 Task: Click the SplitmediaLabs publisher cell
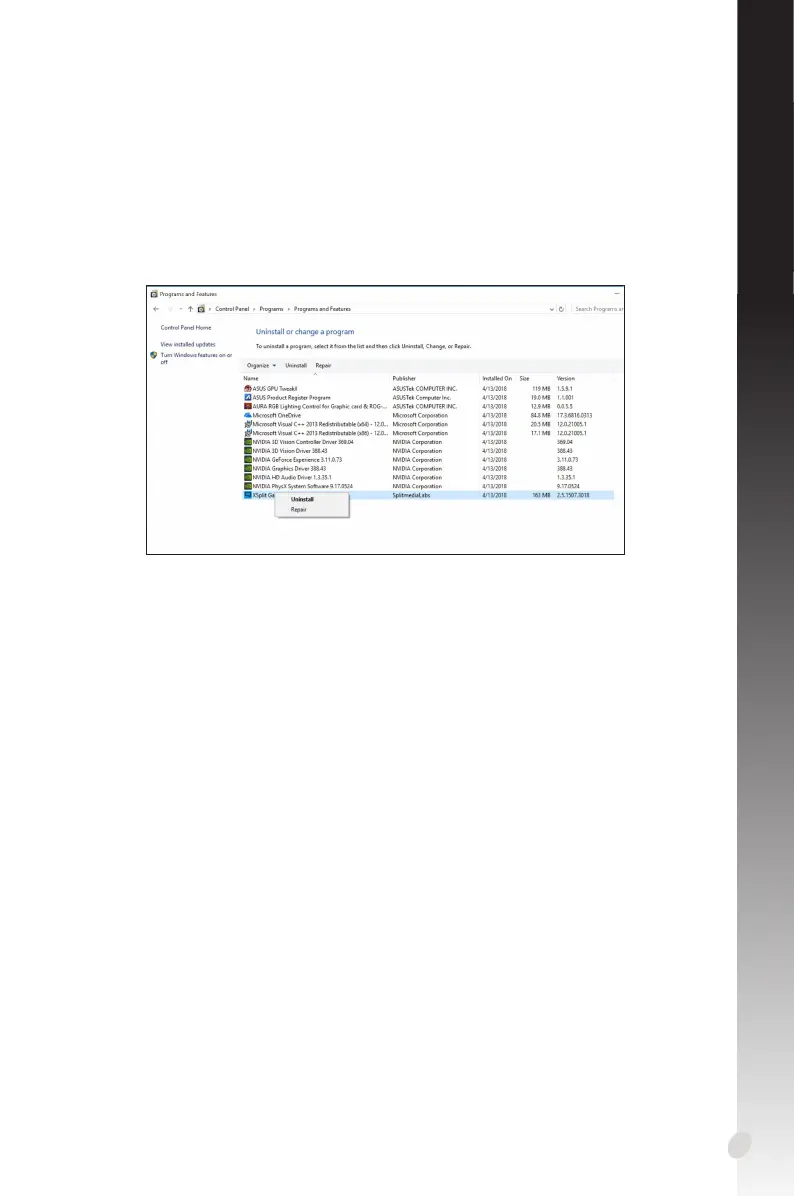click(412, 495)
